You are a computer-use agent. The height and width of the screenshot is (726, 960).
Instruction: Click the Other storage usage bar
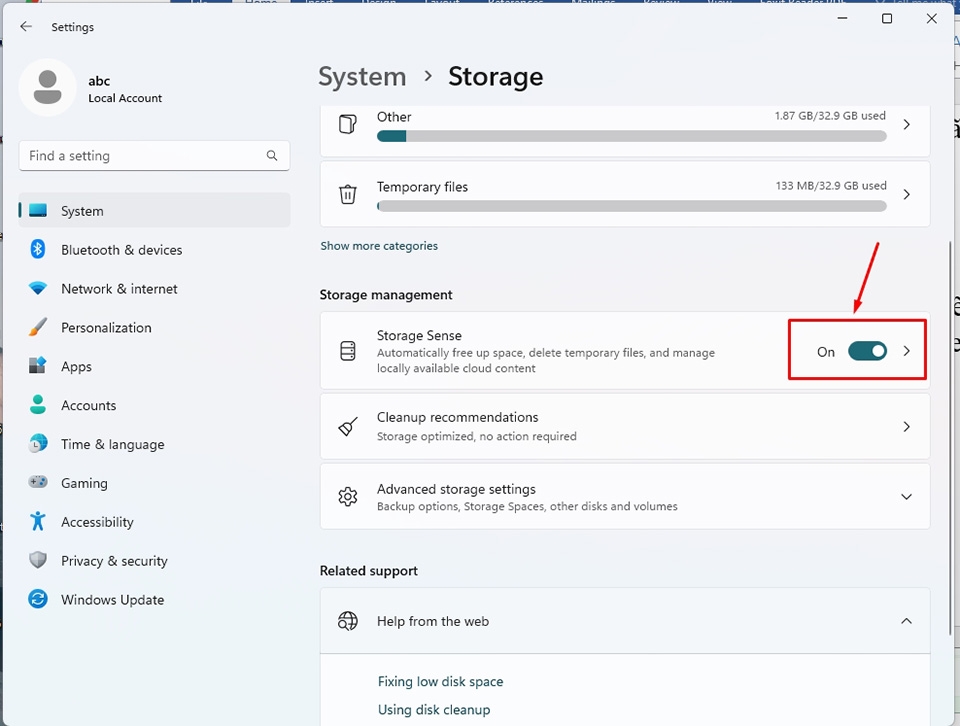(631, 136)
